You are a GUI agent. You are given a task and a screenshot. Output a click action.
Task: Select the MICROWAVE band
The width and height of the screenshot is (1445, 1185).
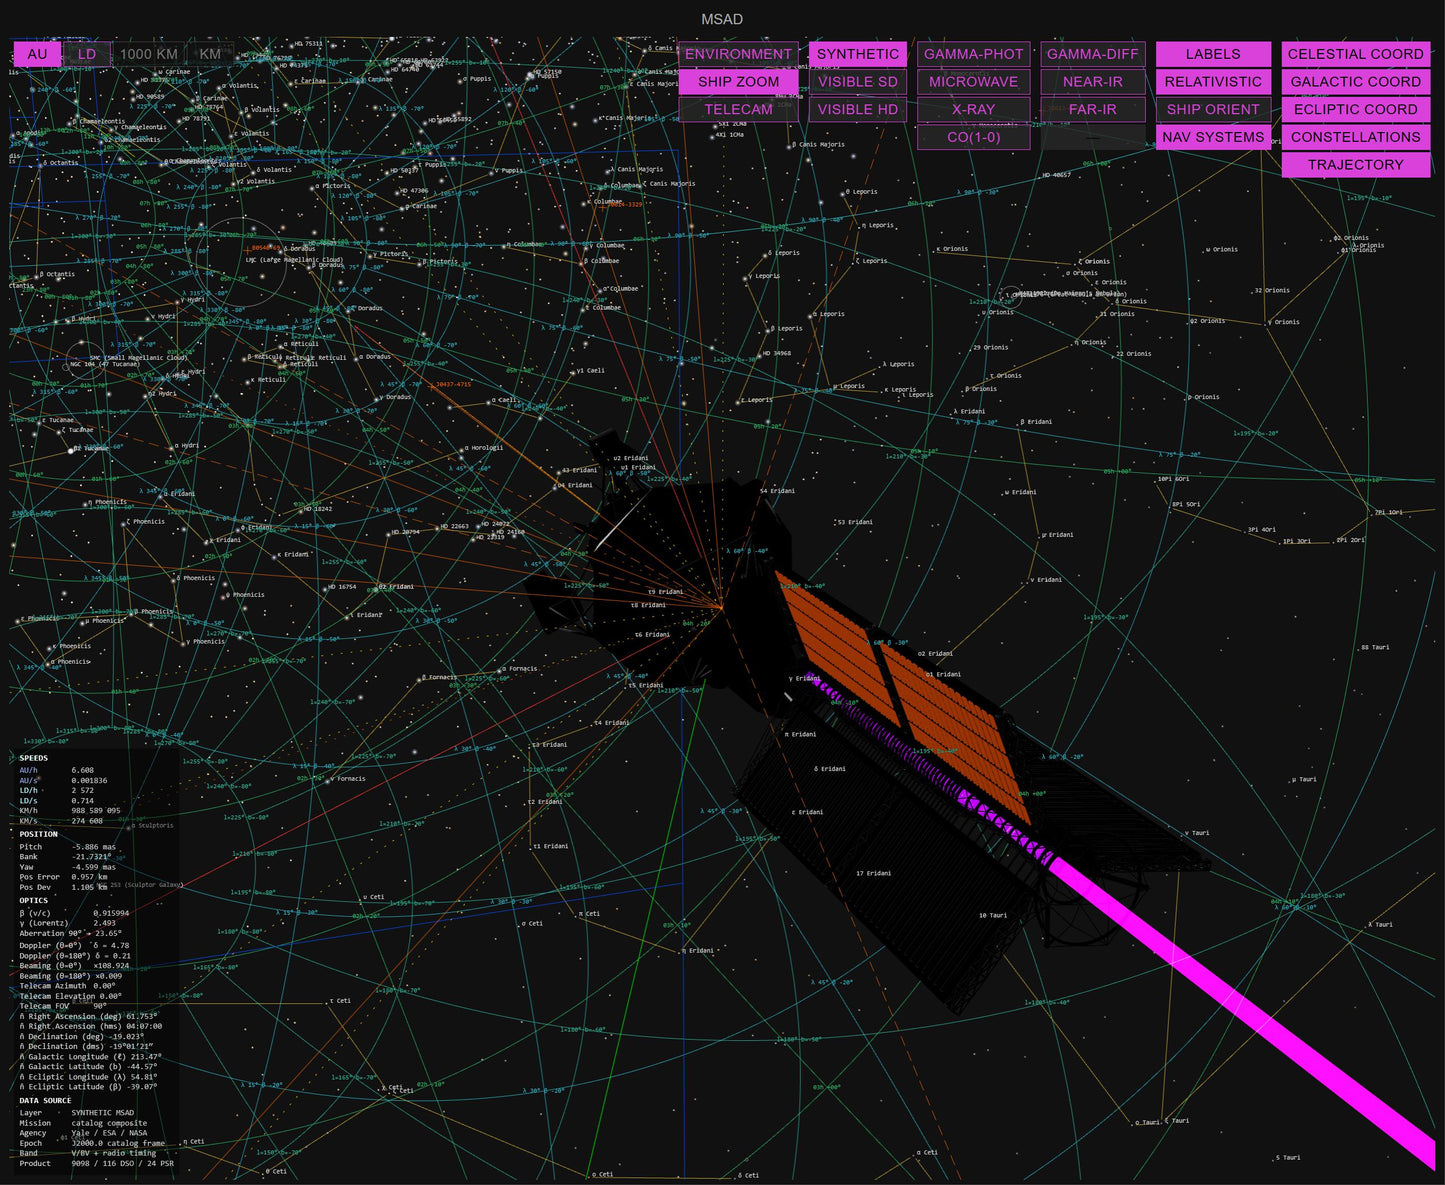coord(974,82)
